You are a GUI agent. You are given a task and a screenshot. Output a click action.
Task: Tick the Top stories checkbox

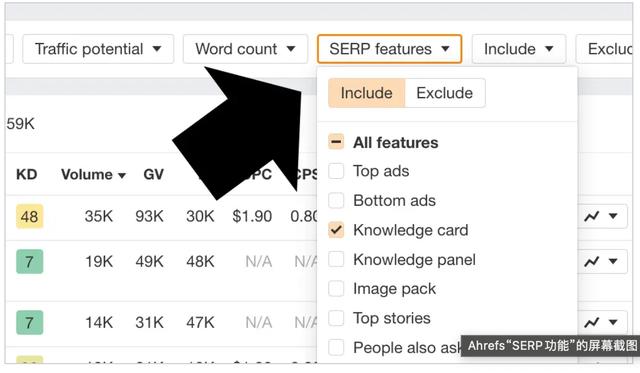pyautogui.click(x=336, y=318)
